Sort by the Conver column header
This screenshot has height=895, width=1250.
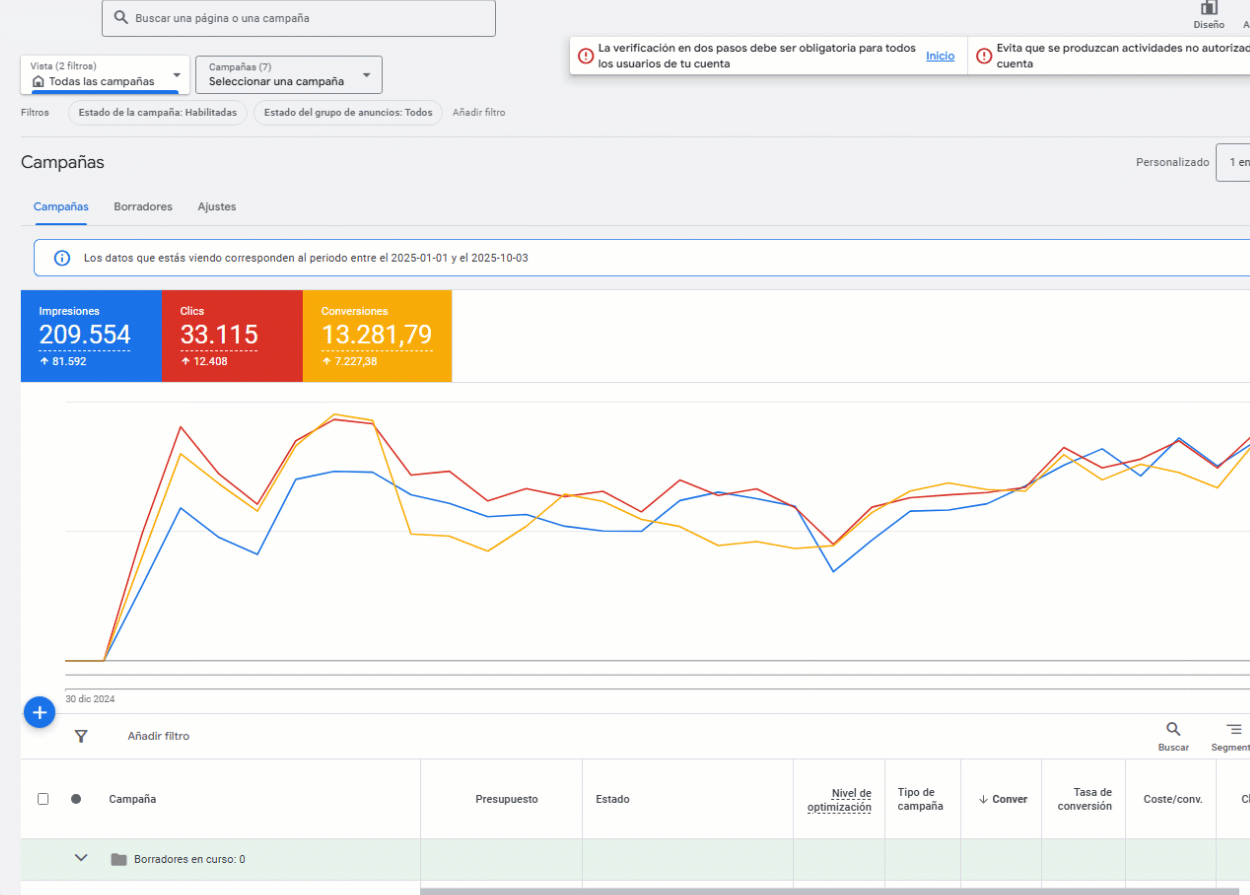(x=1002, y=799)
